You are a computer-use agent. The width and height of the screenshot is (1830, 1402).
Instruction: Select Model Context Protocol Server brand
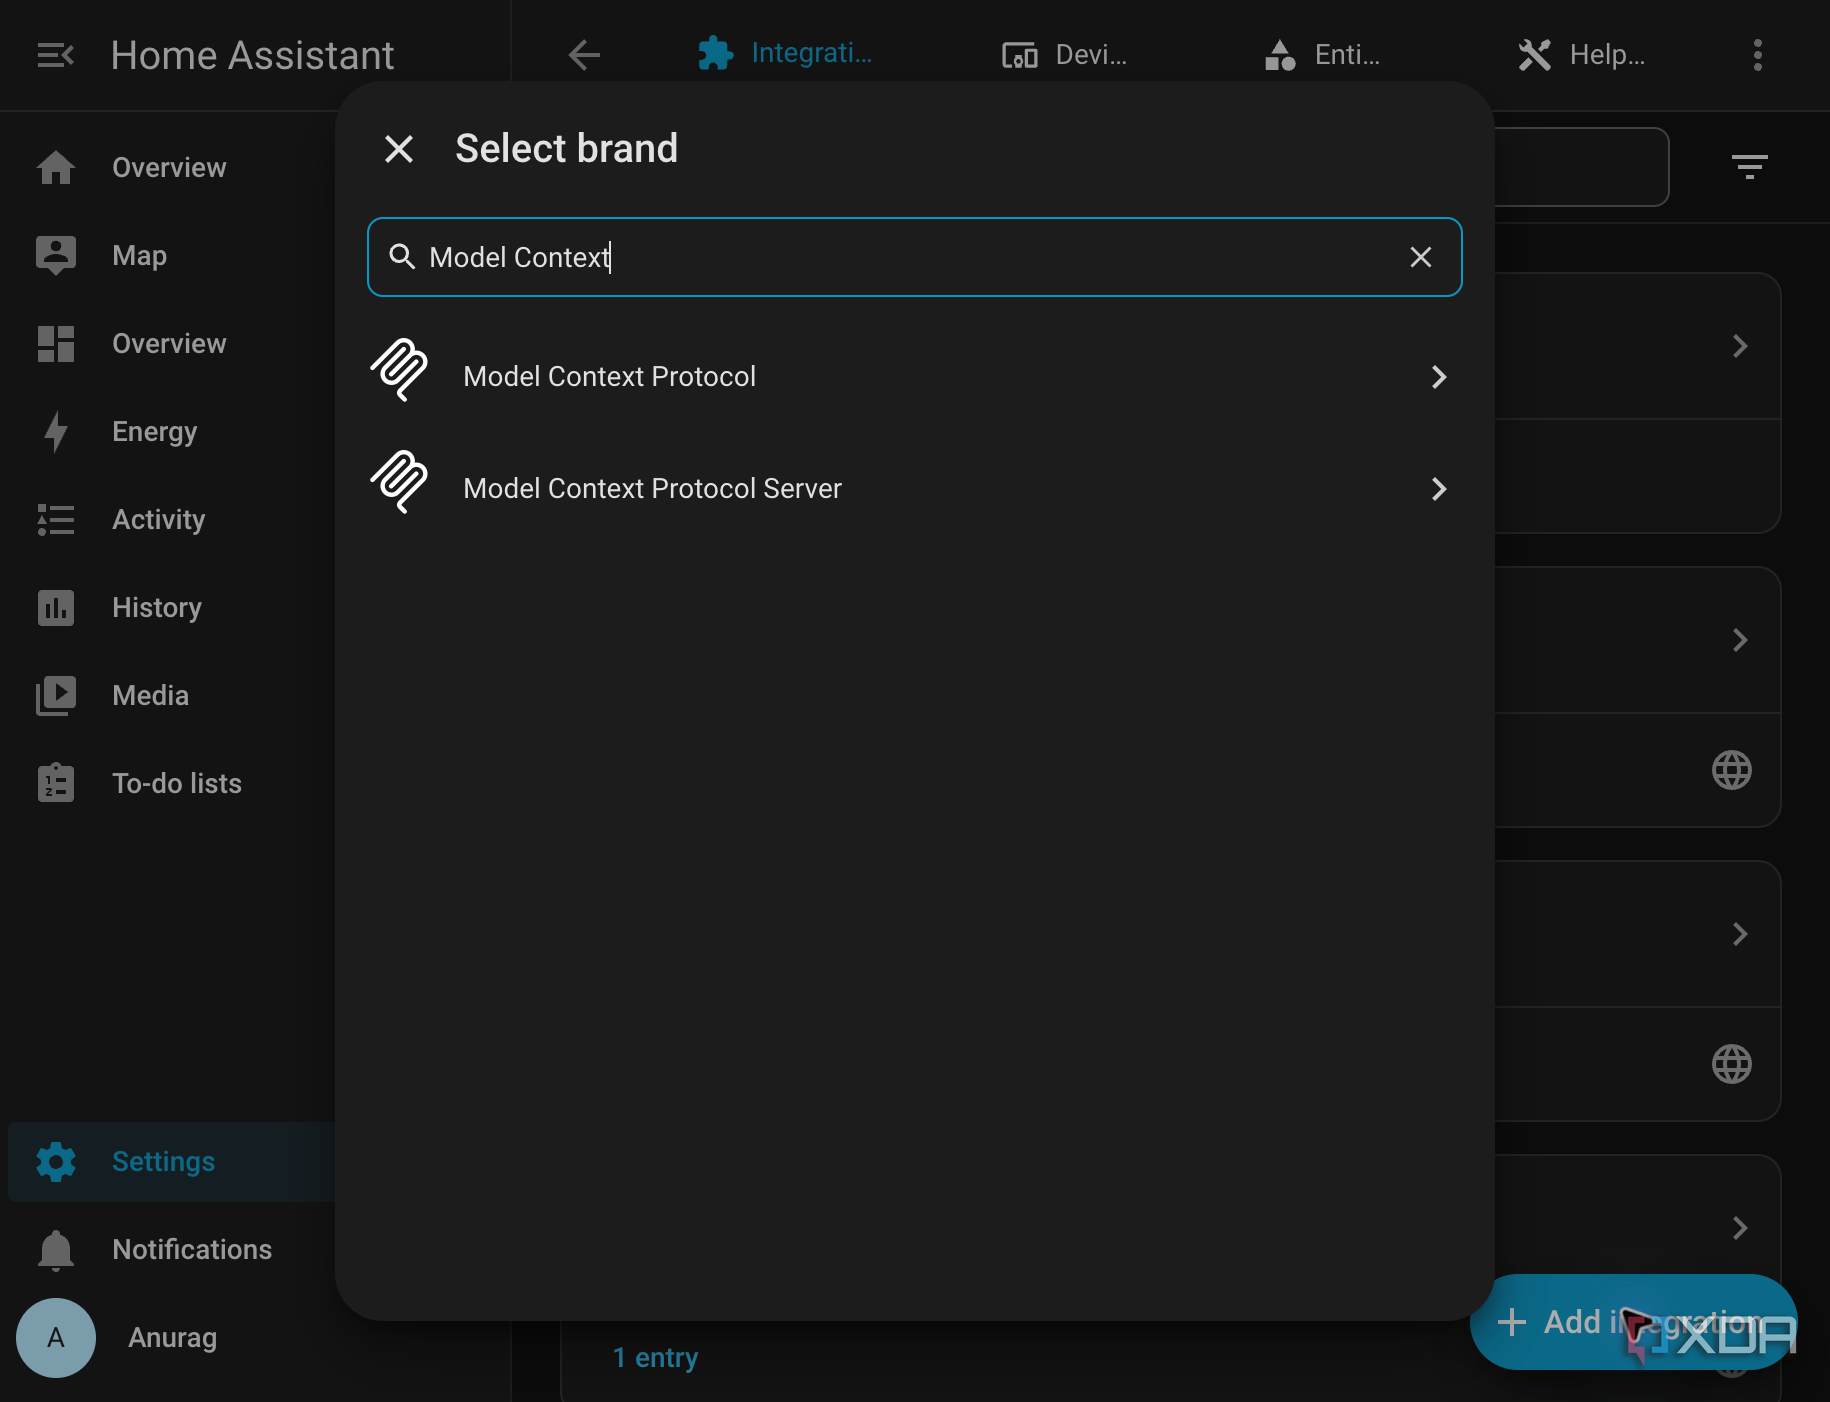(x=914, y=489)
